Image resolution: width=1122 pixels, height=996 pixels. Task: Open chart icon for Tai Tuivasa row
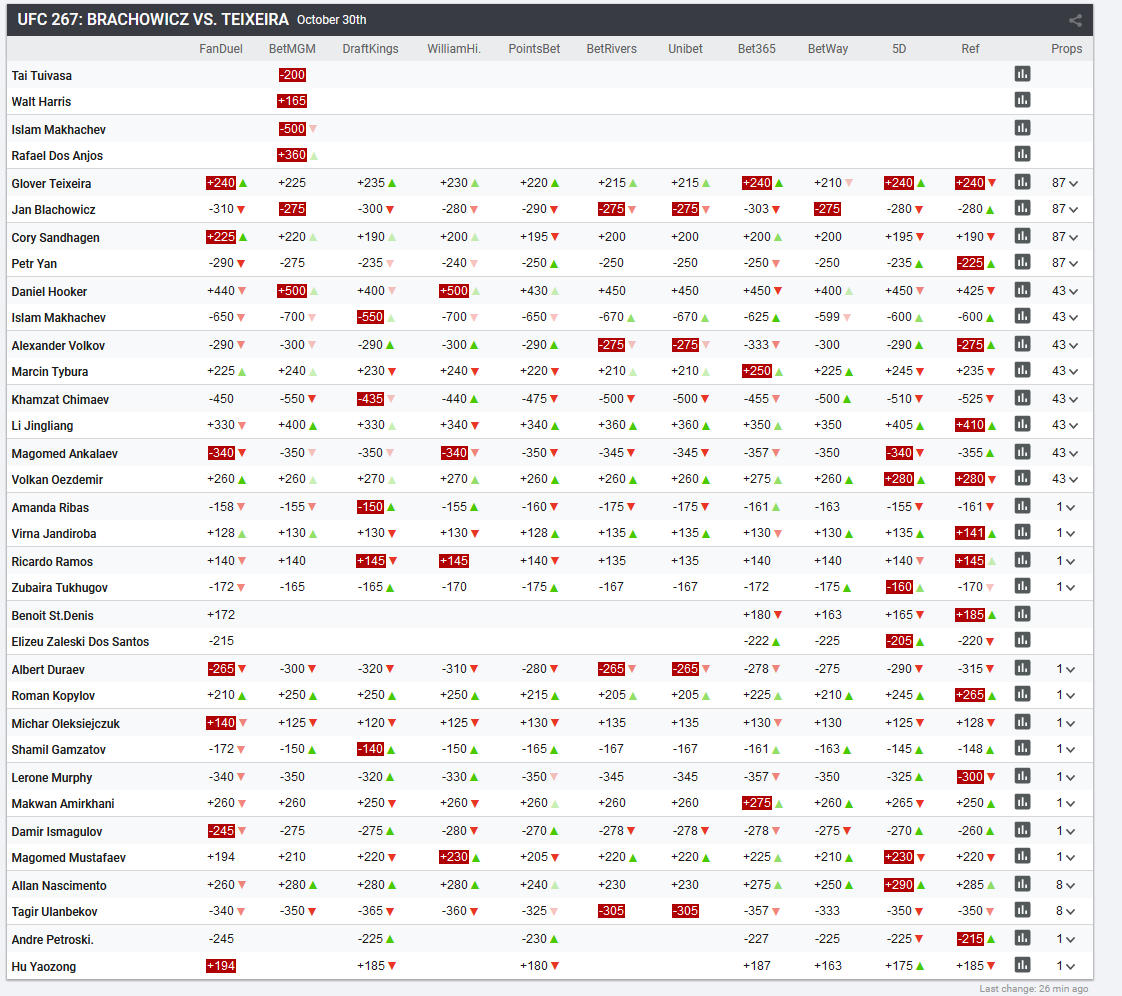(x=1023, y=74)
